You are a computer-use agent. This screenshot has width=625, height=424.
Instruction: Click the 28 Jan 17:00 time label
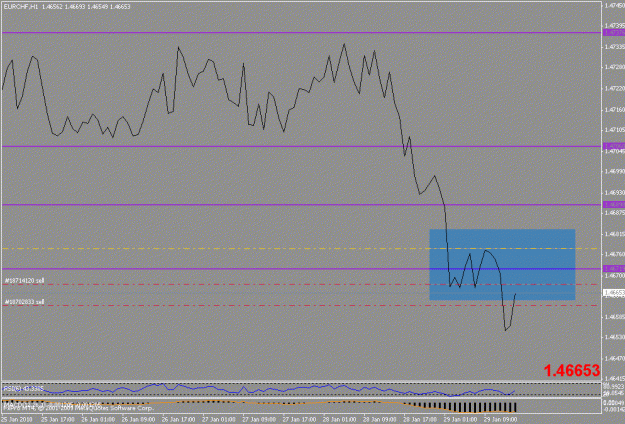(x=421, y=420)
